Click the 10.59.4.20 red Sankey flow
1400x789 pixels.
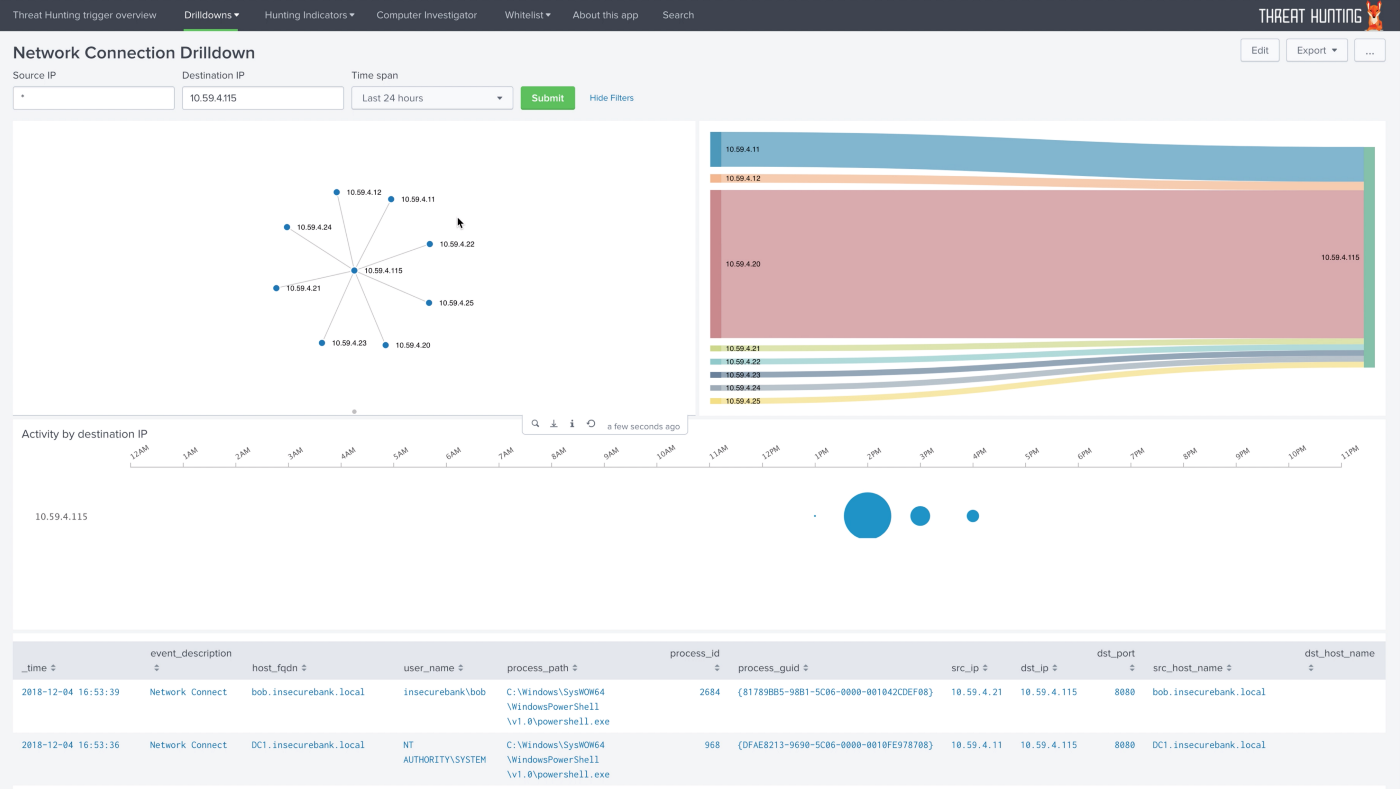coord(1040,264)
